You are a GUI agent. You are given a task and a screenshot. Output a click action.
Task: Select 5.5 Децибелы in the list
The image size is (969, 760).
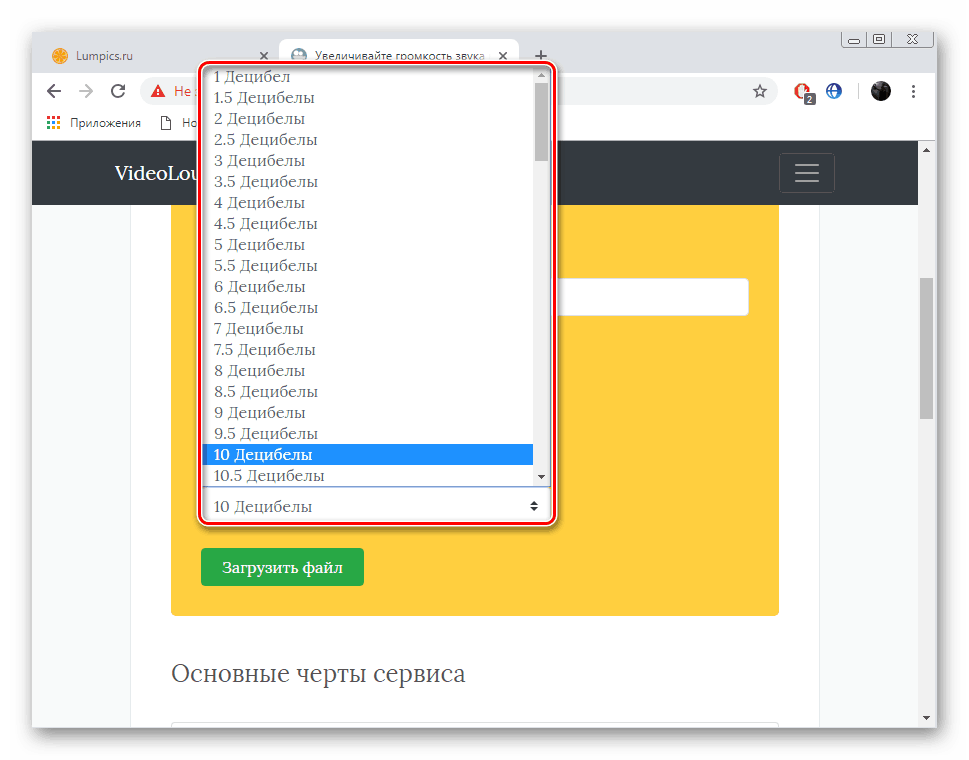tap(368, 266)
